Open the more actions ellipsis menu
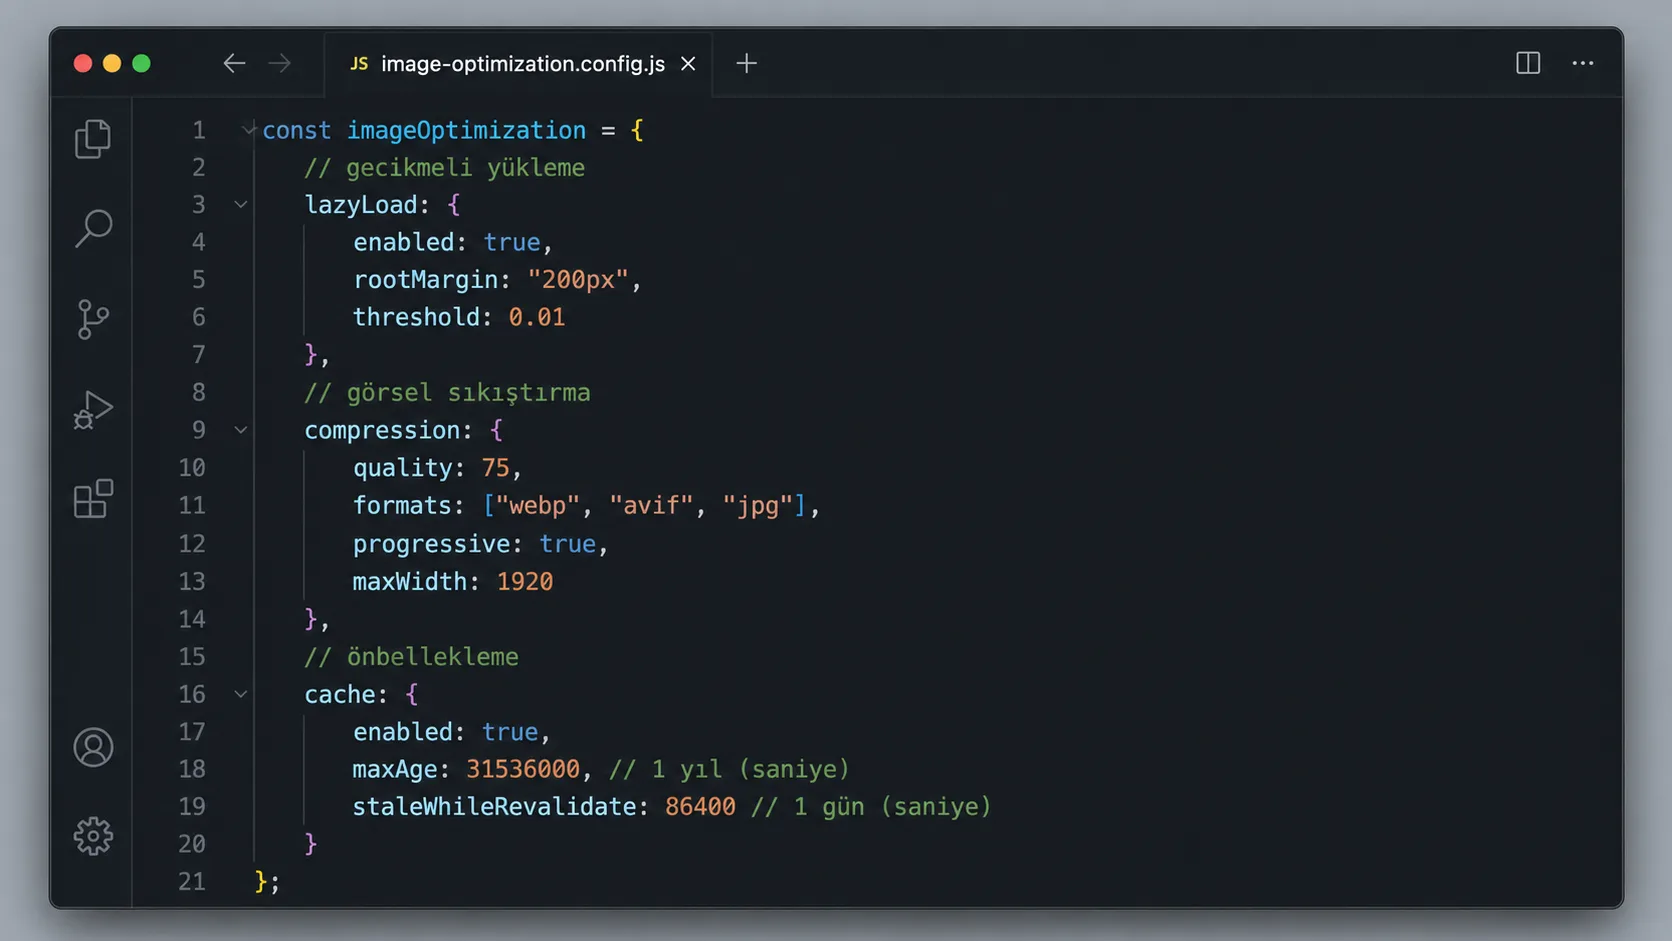1672x941 pixels. click(1583, 63)
